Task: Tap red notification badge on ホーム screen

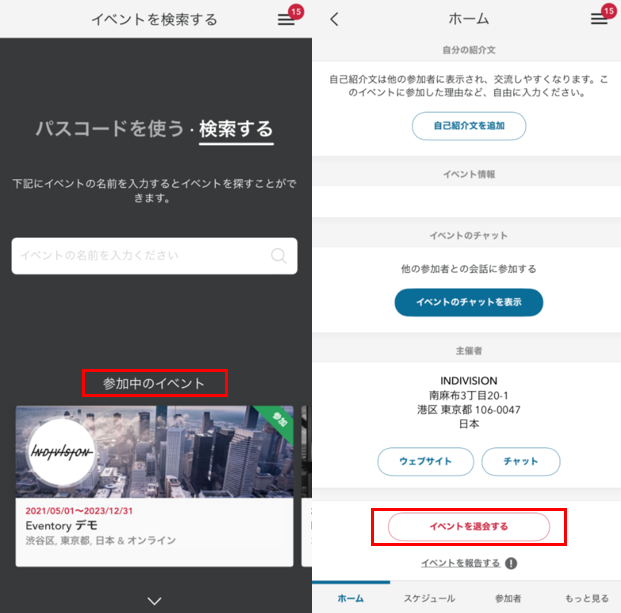Action: click(609, 11)
